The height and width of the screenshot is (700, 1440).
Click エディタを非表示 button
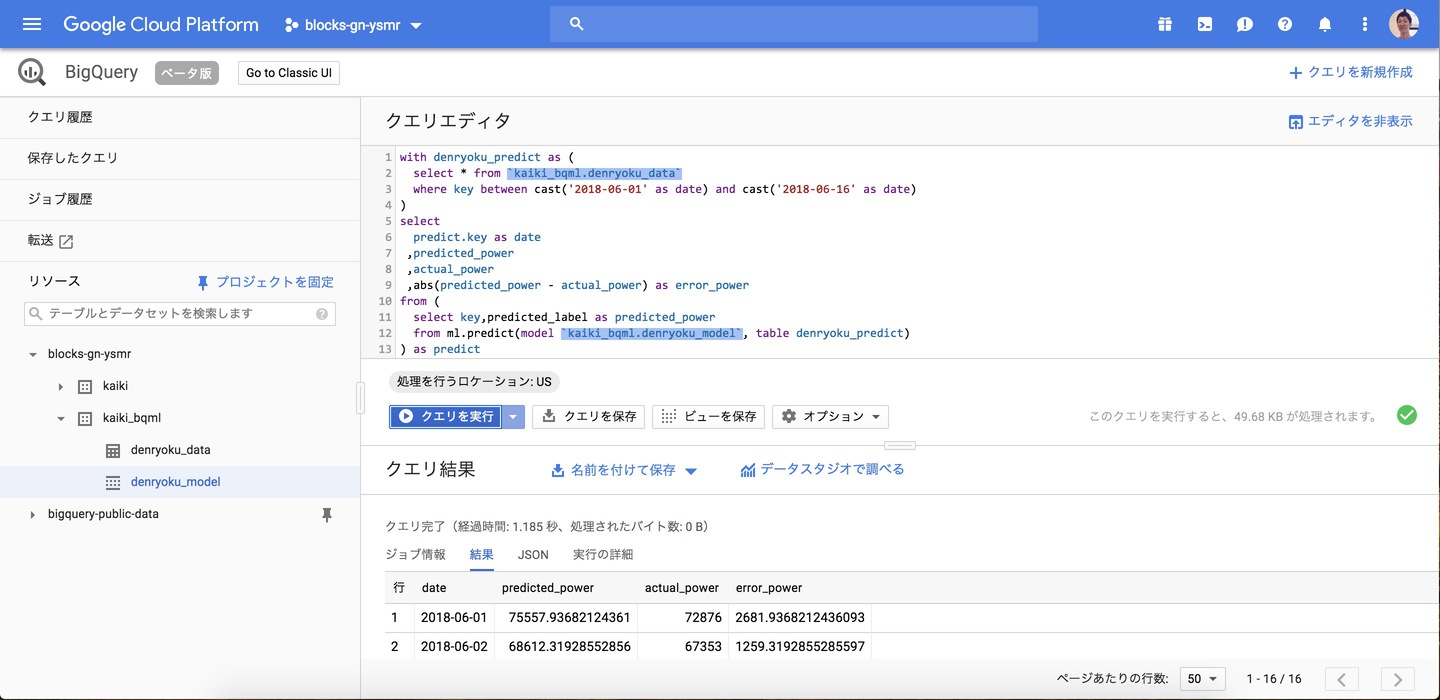[x=1350, y=121]
